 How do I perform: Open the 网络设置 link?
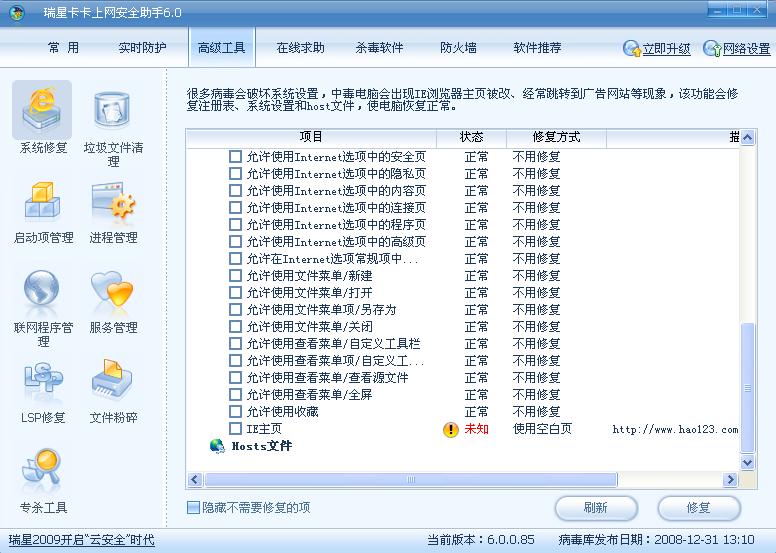746,49
